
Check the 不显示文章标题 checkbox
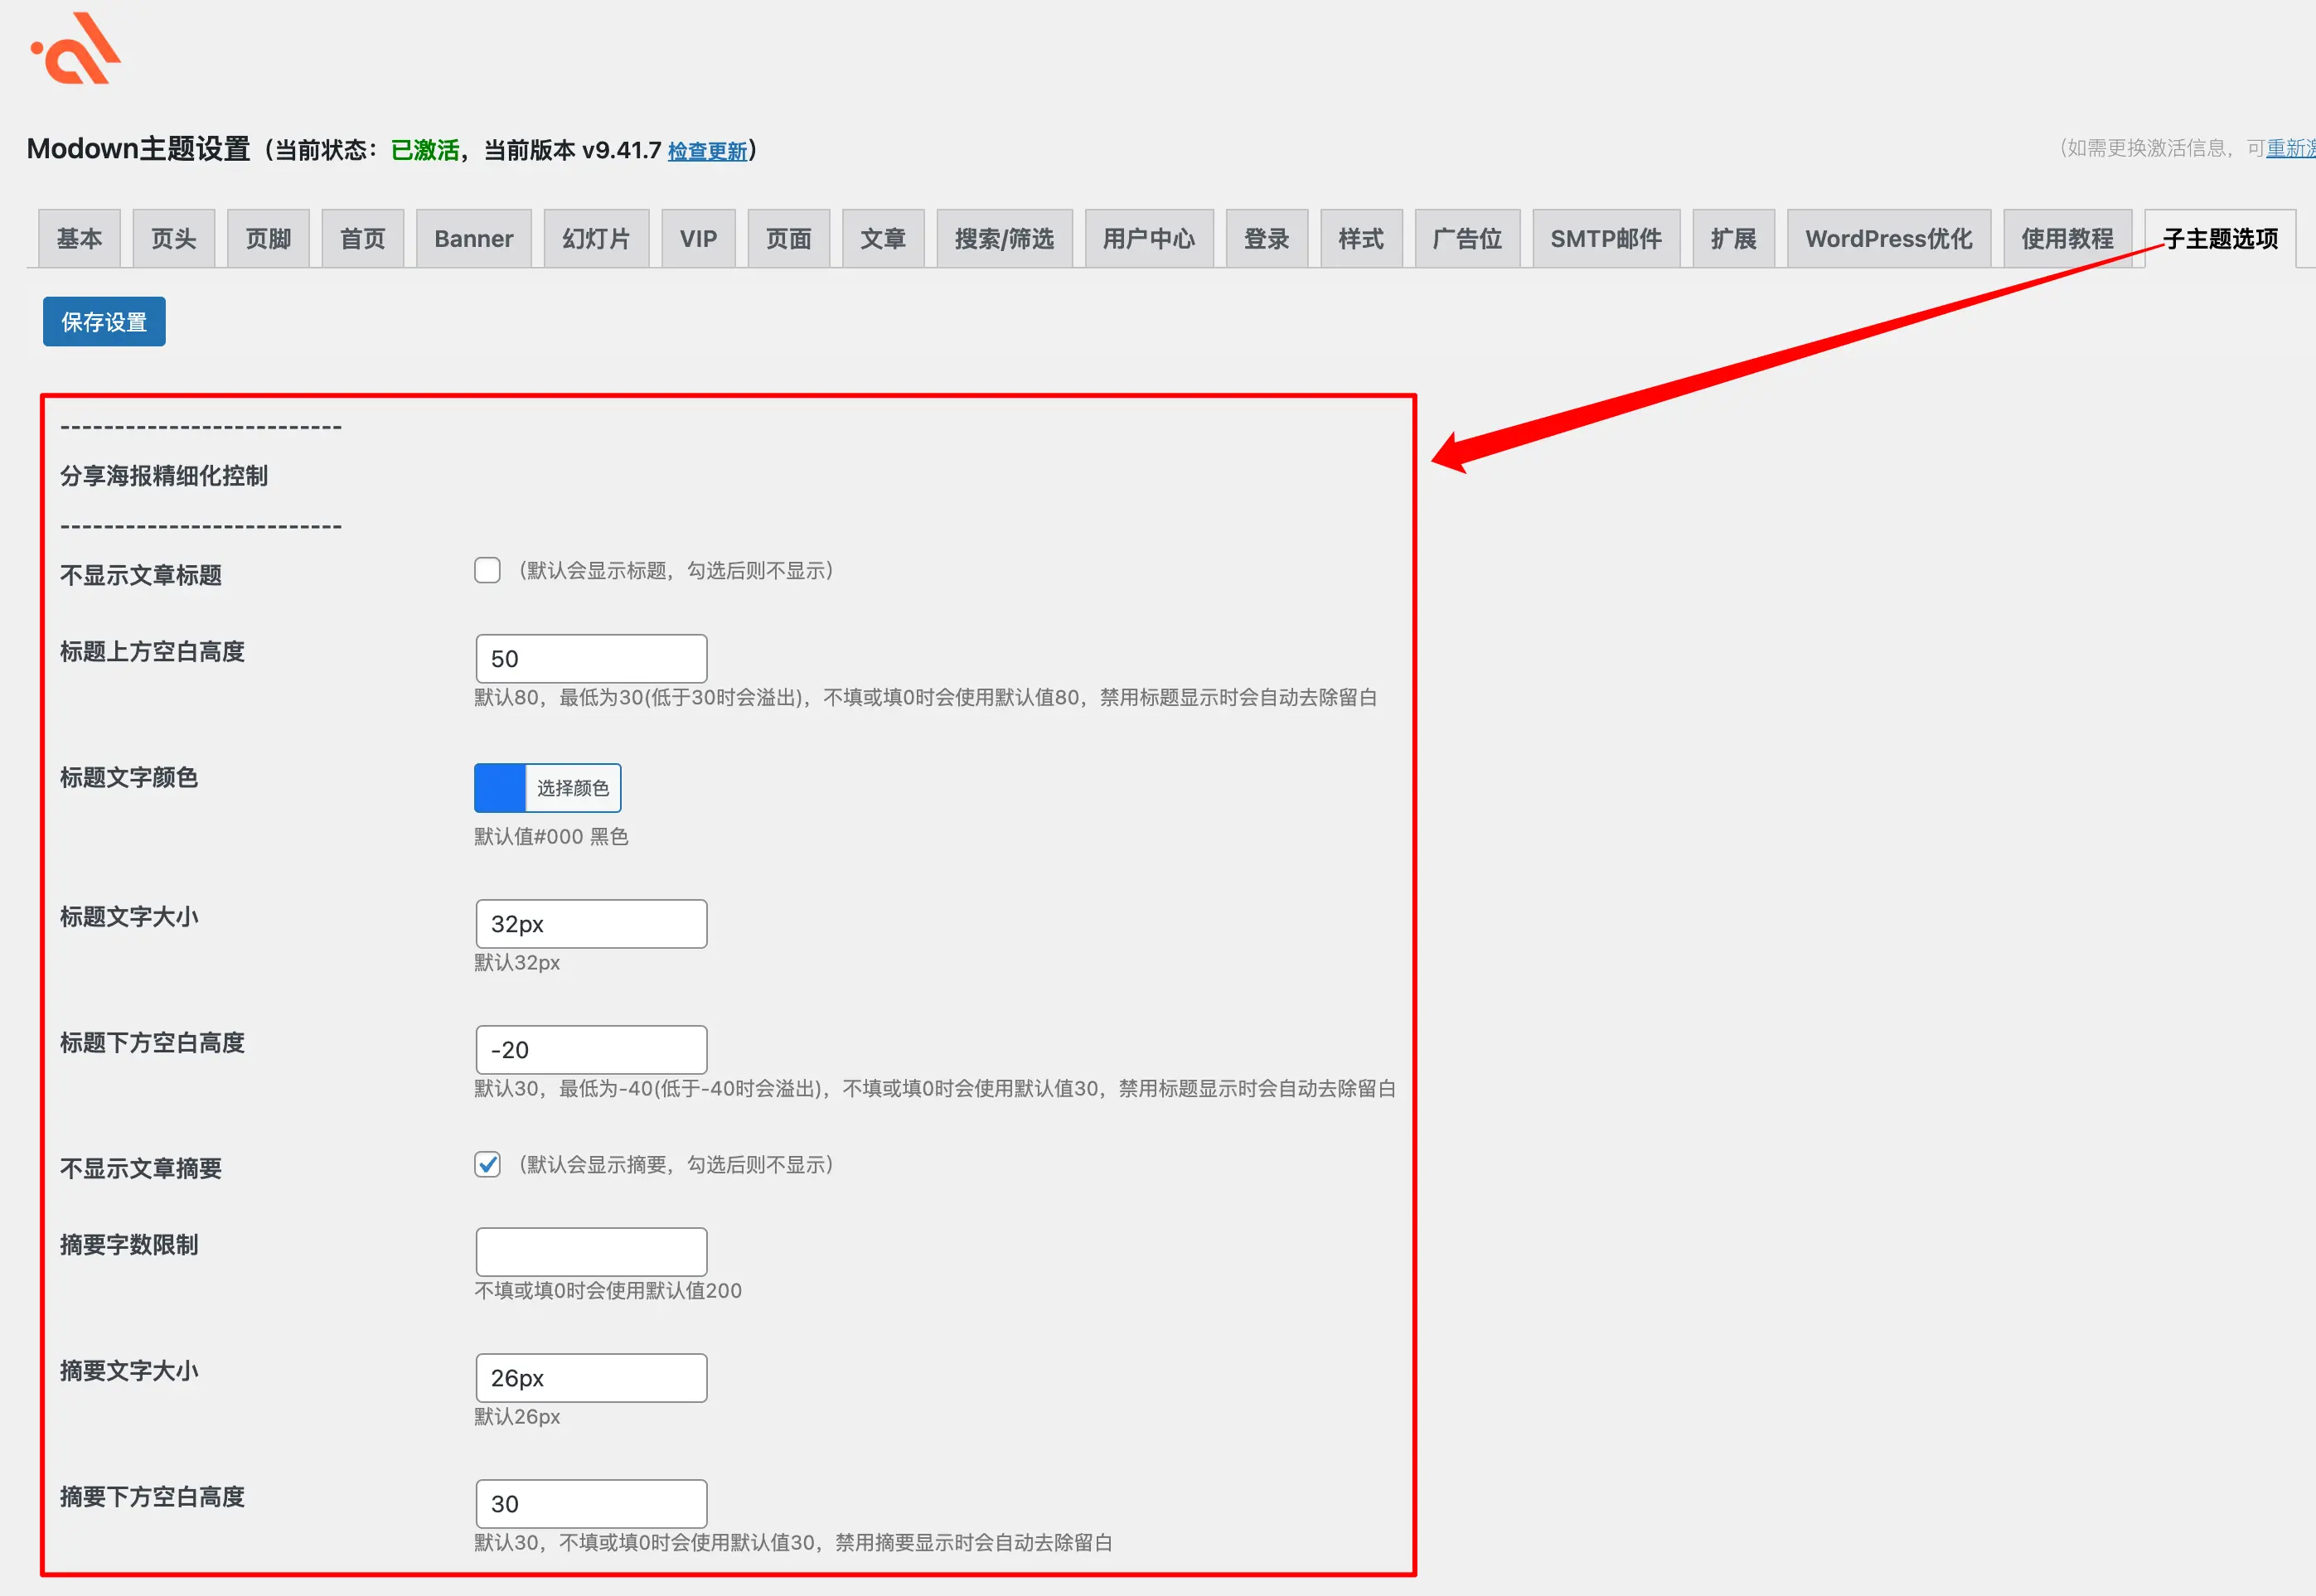[x=487, y=570]
